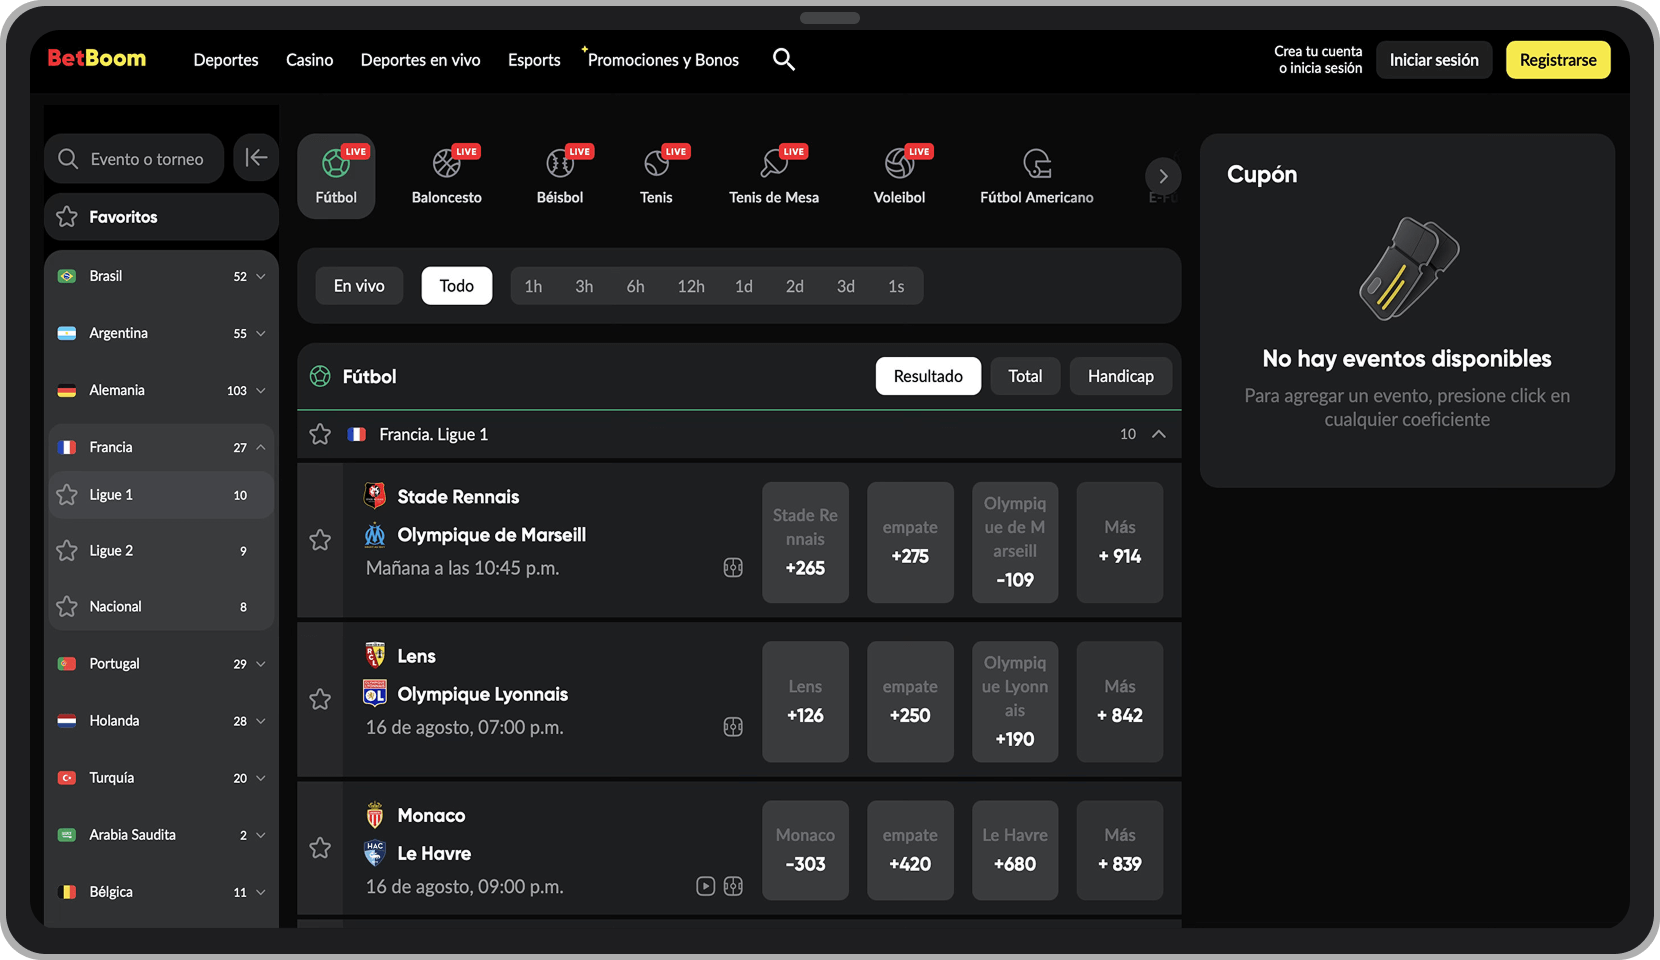Image resolution: width=1660 pixels, height=960 pixels.
Task: Open live stream icon for Monaco match
Action: pyautogui.click(x=706, y=886)
